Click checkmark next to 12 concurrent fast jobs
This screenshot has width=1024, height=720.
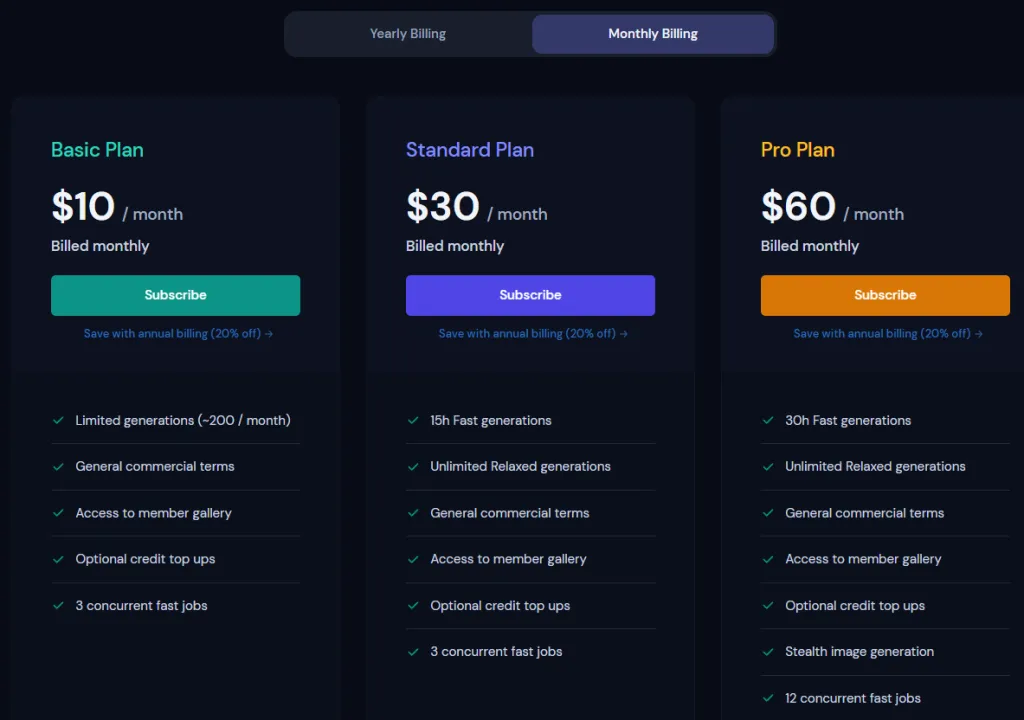tap(768, 698)
